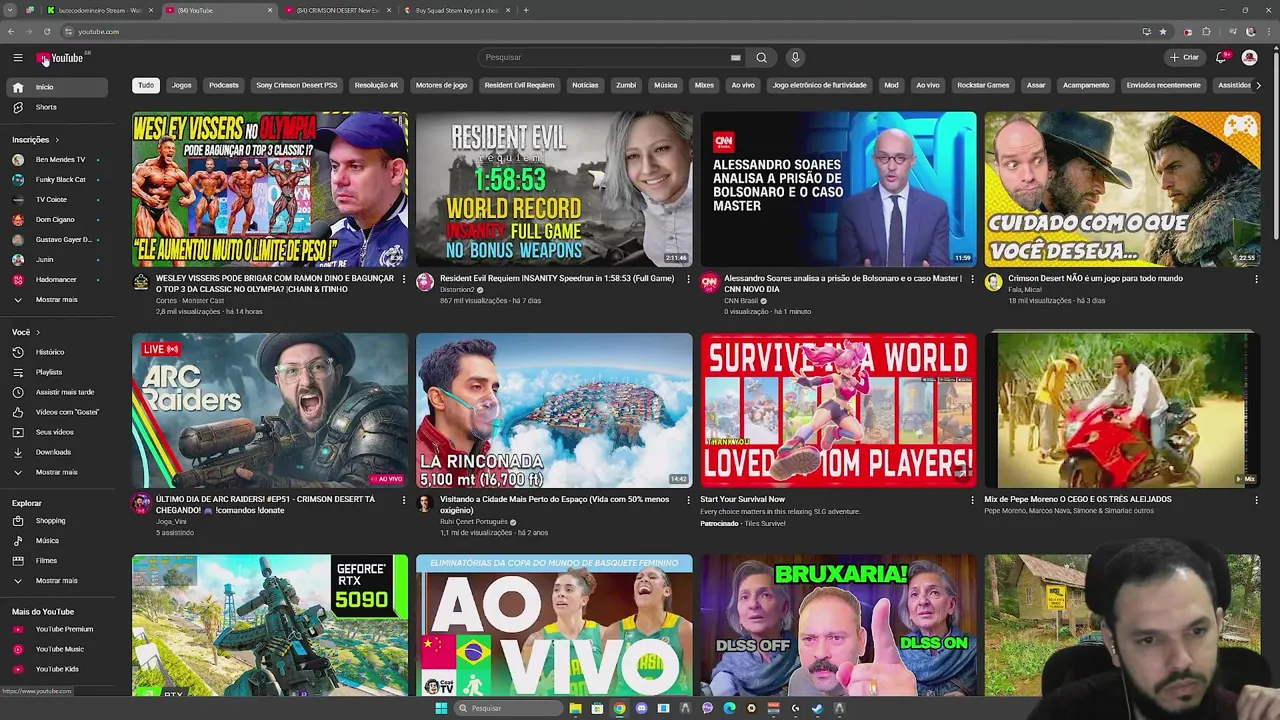Click the search magnifier button

coord(762,57)
